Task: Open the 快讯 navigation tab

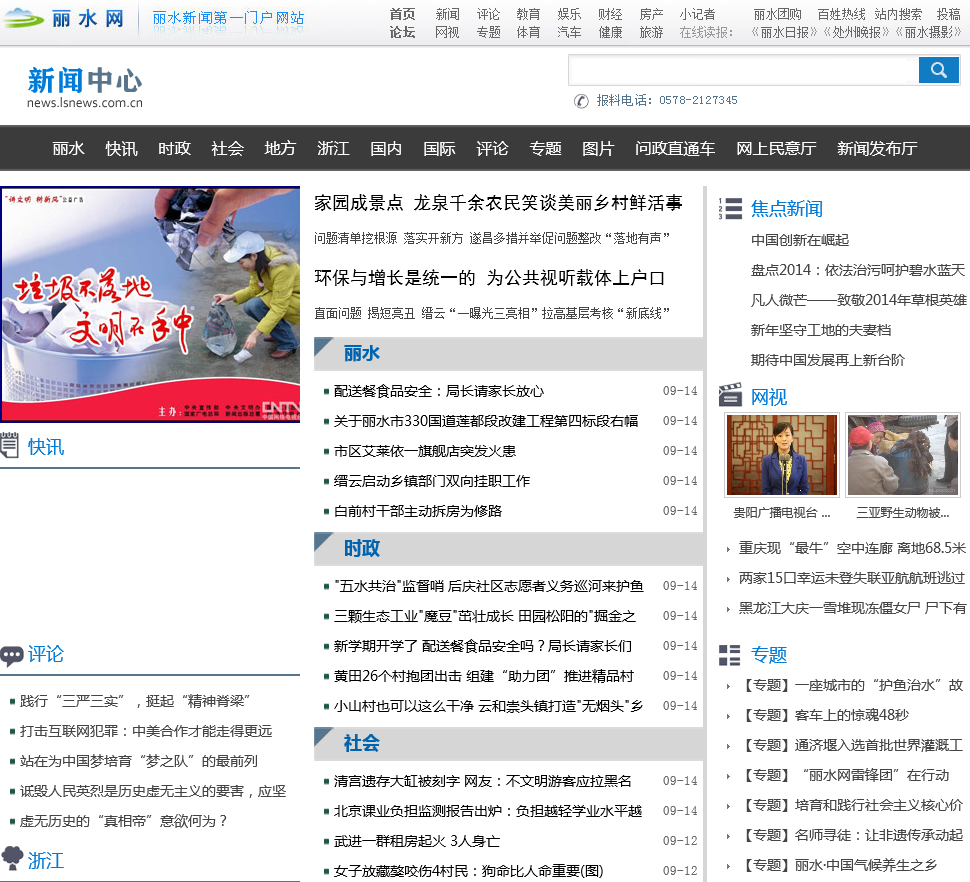Action: pos(121,148)
